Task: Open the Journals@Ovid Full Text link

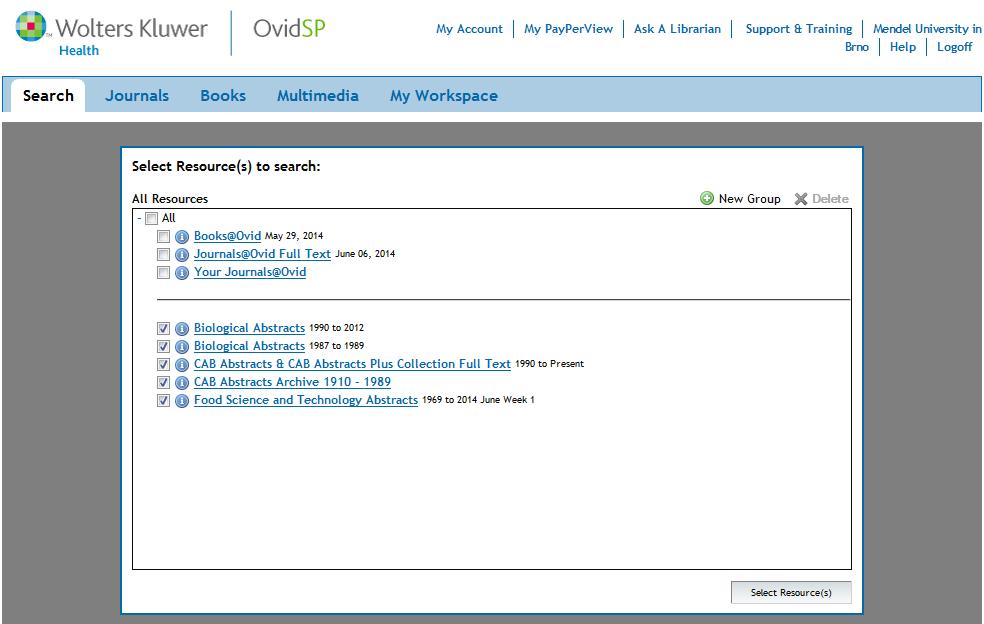Action: [x=262, y=254]
